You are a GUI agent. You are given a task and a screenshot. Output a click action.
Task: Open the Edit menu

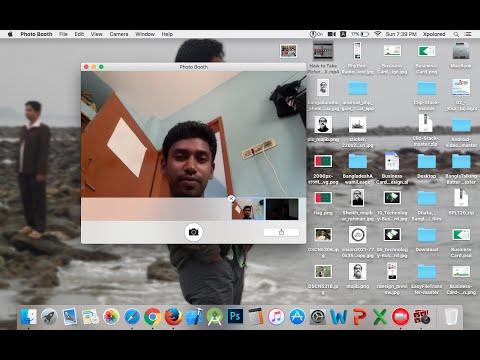click(x=79, y=34)
